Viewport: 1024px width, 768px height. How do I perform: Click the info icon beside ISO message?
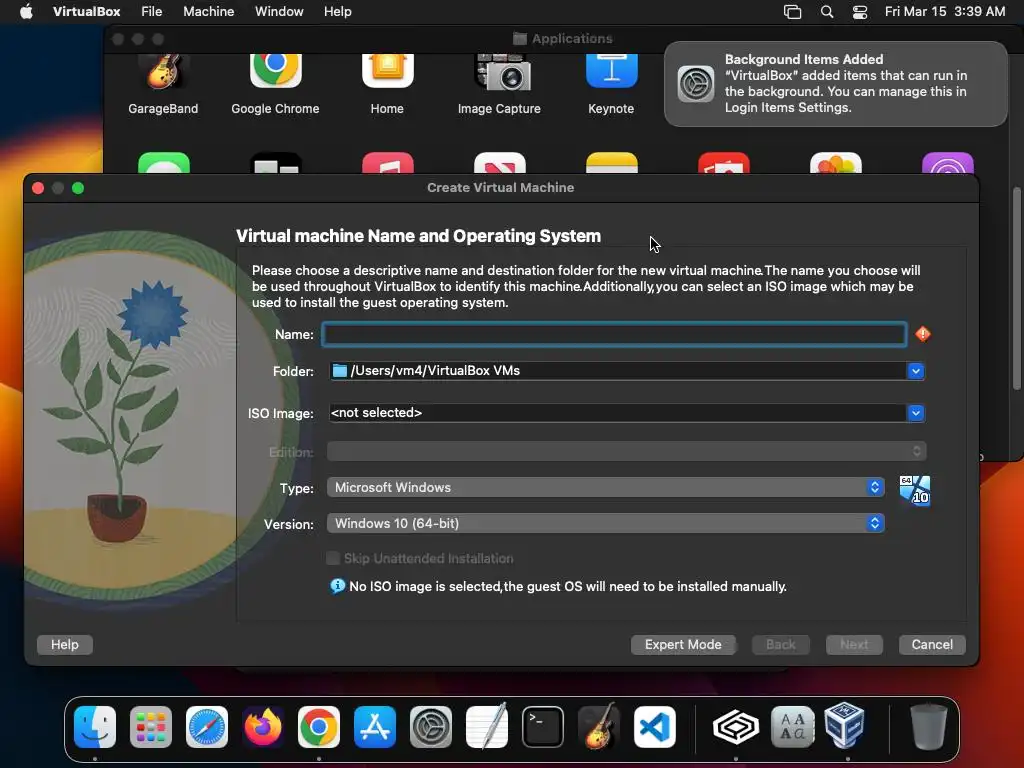click(337, 586)
